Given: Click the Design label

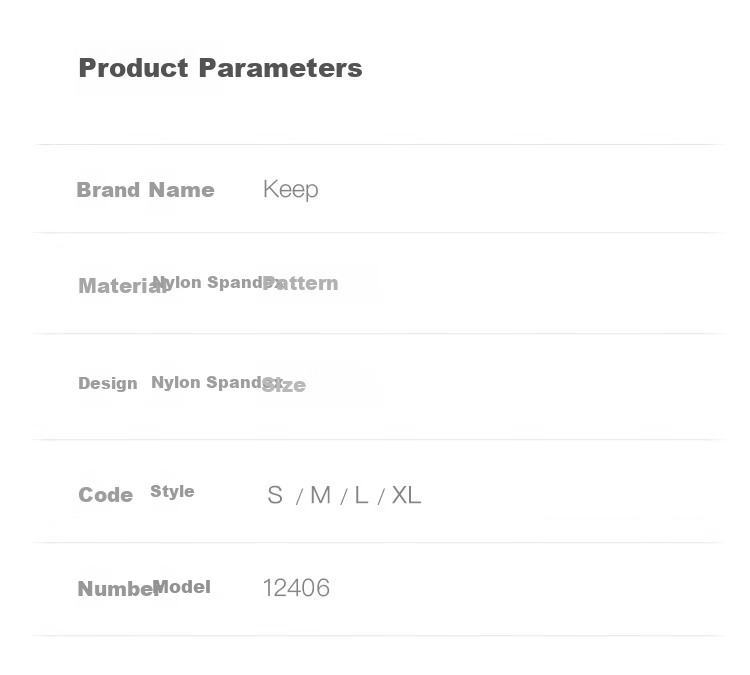Looking at the screenshot, I should pos(108,383).
